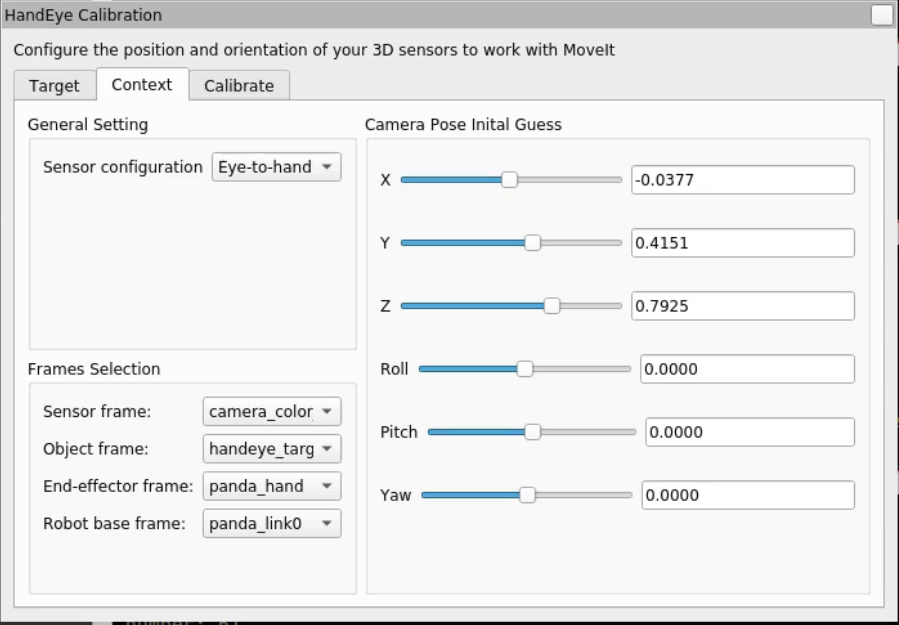Switch to the Target tab

[54, 86]
